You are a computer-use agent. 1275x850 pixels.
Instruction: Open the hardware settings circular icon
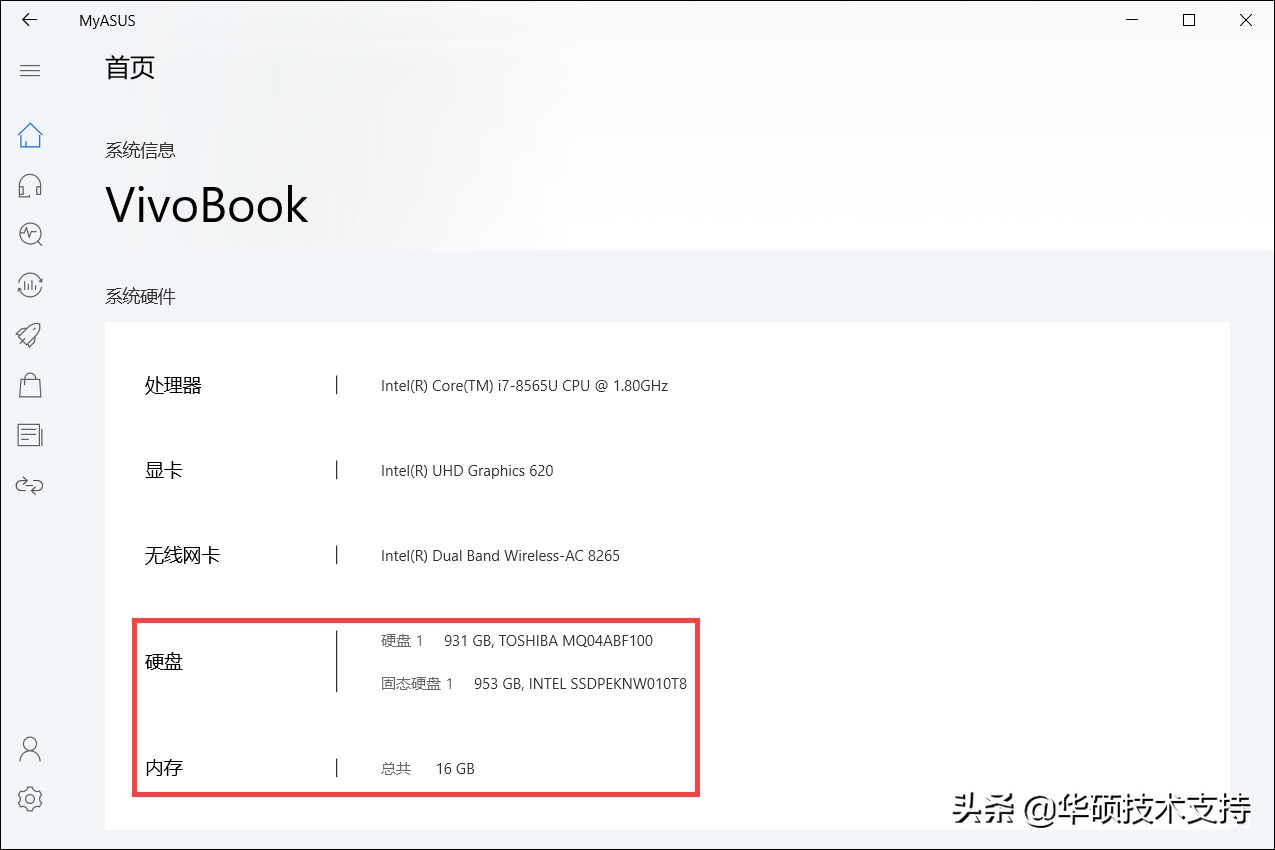[x=30, y=285]
